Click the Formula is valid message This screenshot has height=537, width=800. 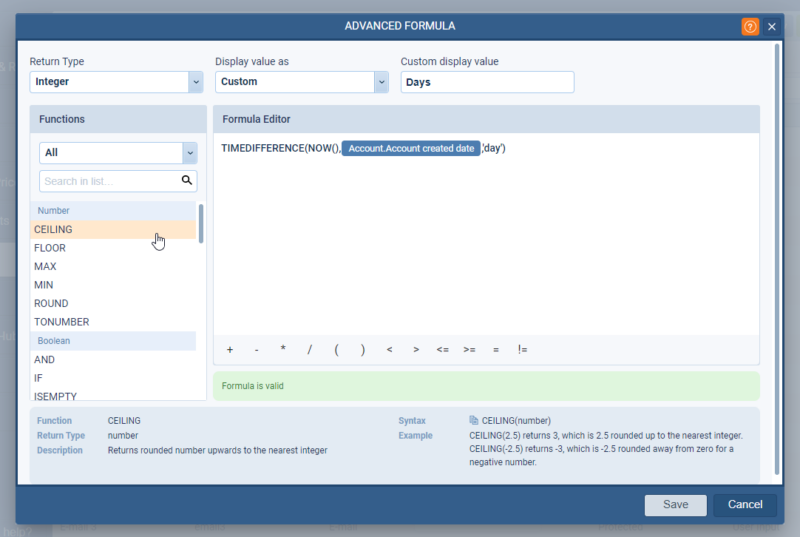pyautogui.click(x=487, y=386)
